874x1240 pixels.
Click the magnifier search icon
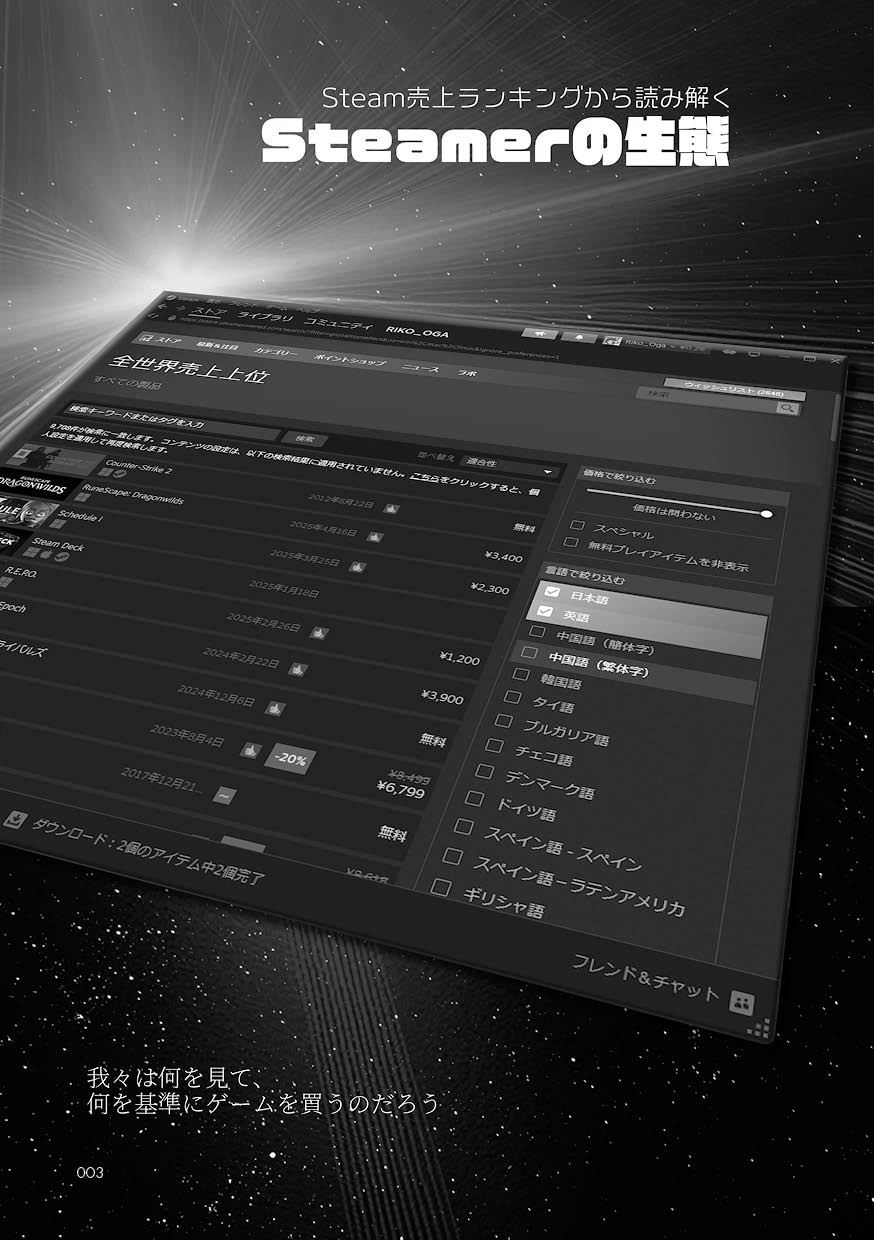tap(788, 408)
